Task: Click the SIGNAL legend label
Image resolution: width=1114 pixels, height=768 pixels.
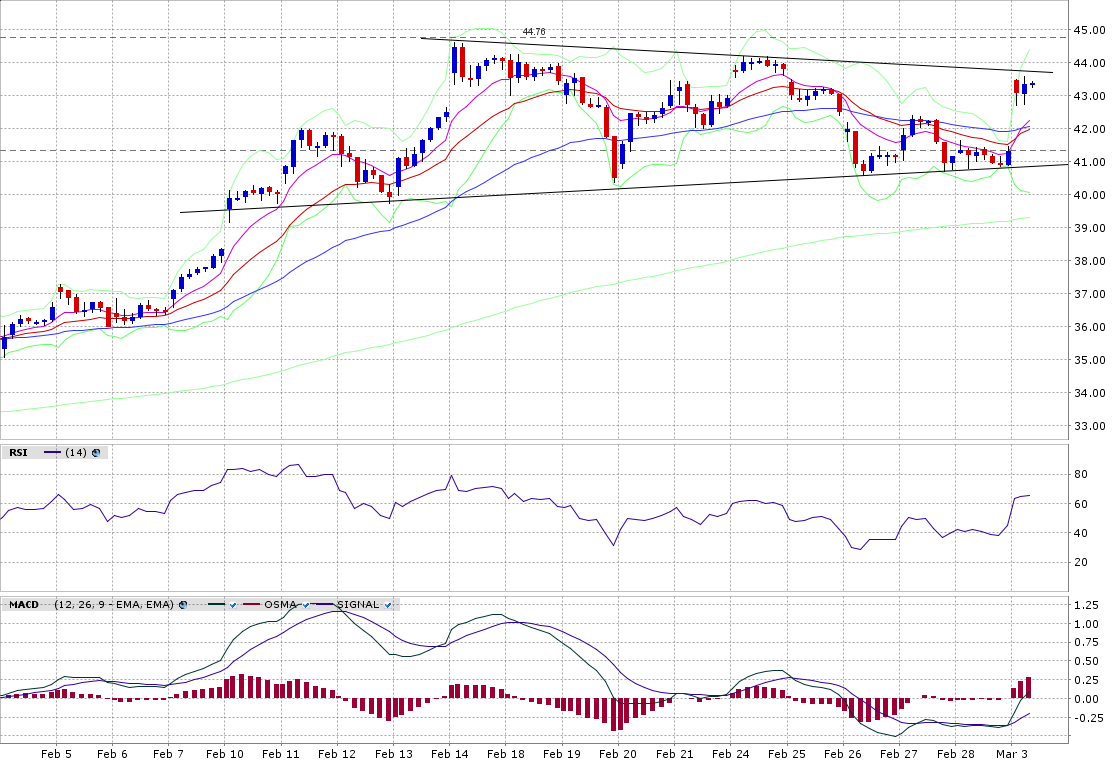Action: point(358,605)
